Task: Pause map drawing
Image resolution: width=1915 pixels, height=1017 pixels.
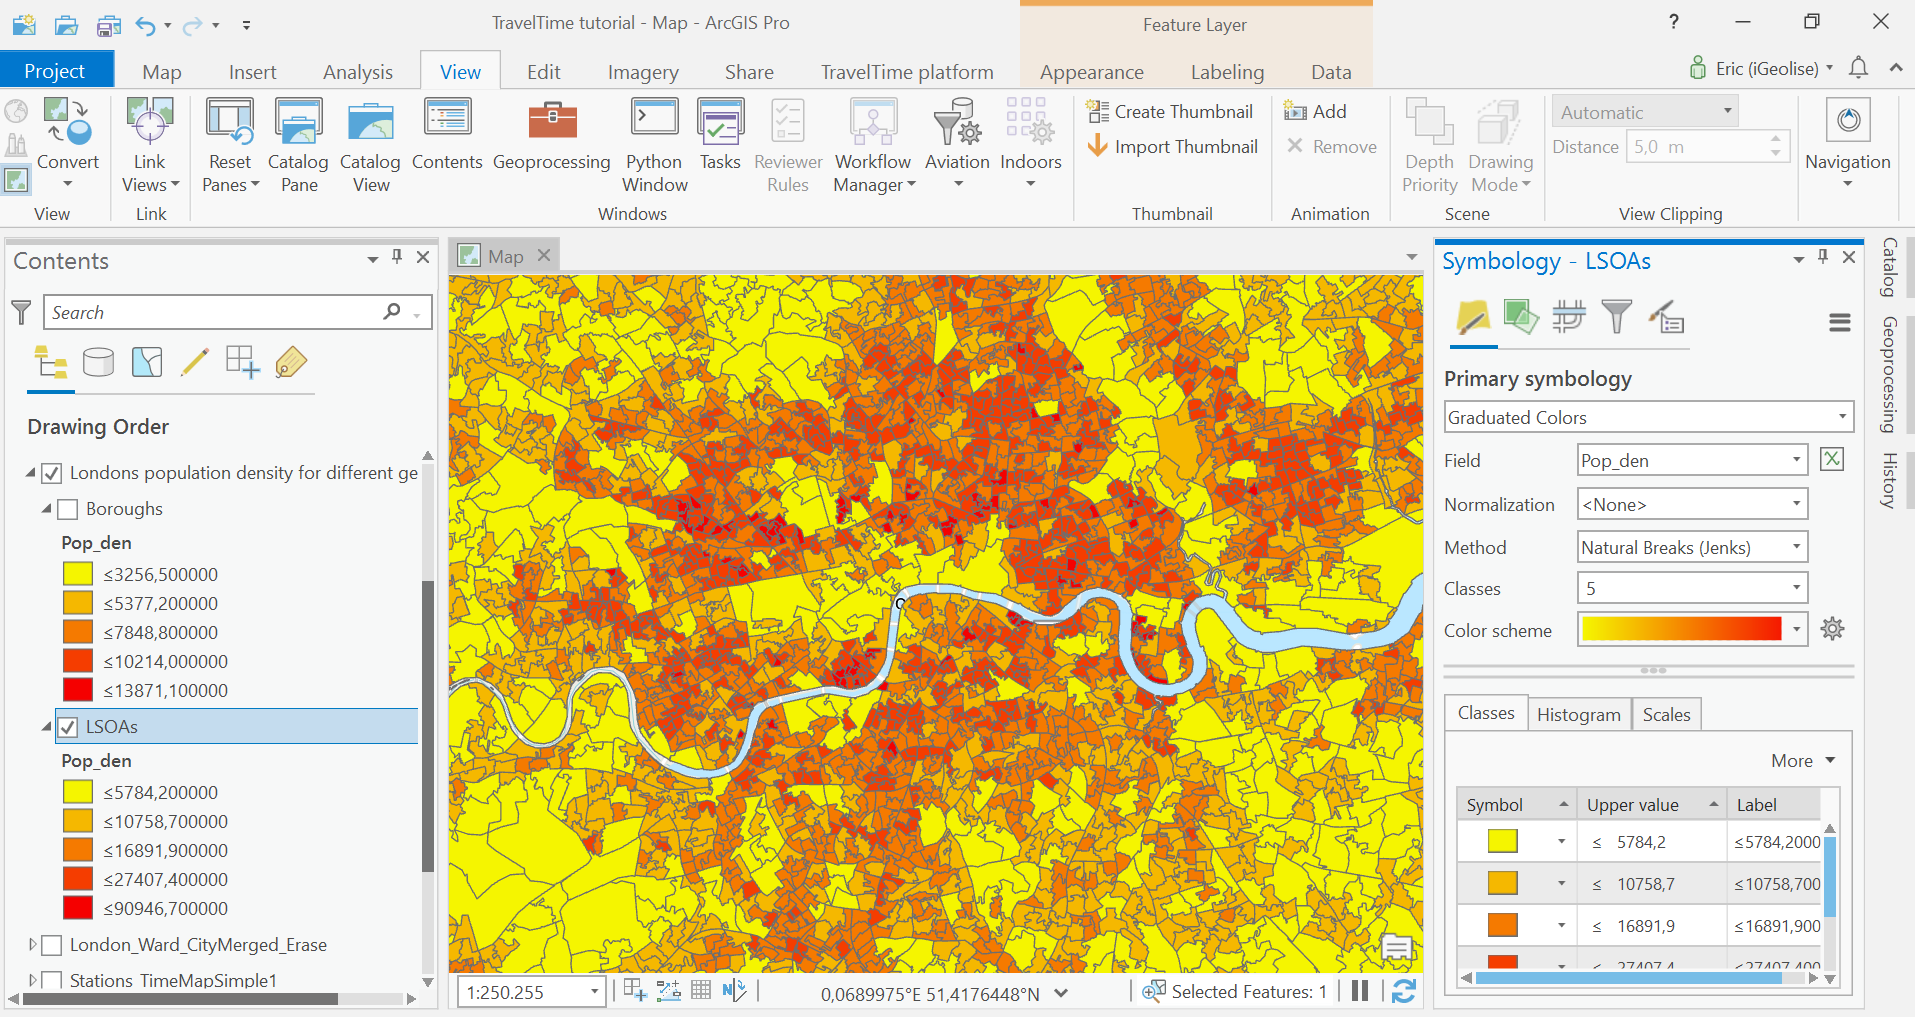Action: coord(1360,991)
